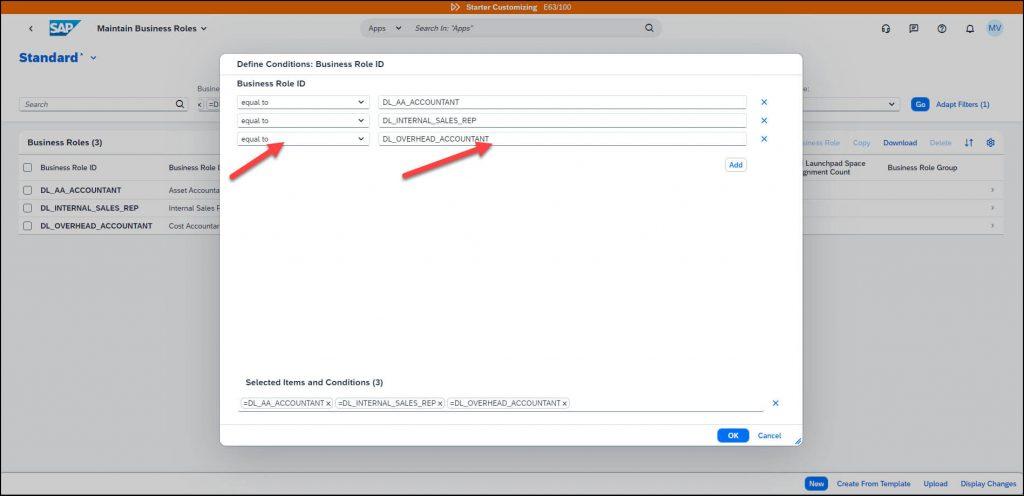
Task: Remove the DL_OVERHEAD_ACCOUNTANT condition row
Action: click(764, 139)
